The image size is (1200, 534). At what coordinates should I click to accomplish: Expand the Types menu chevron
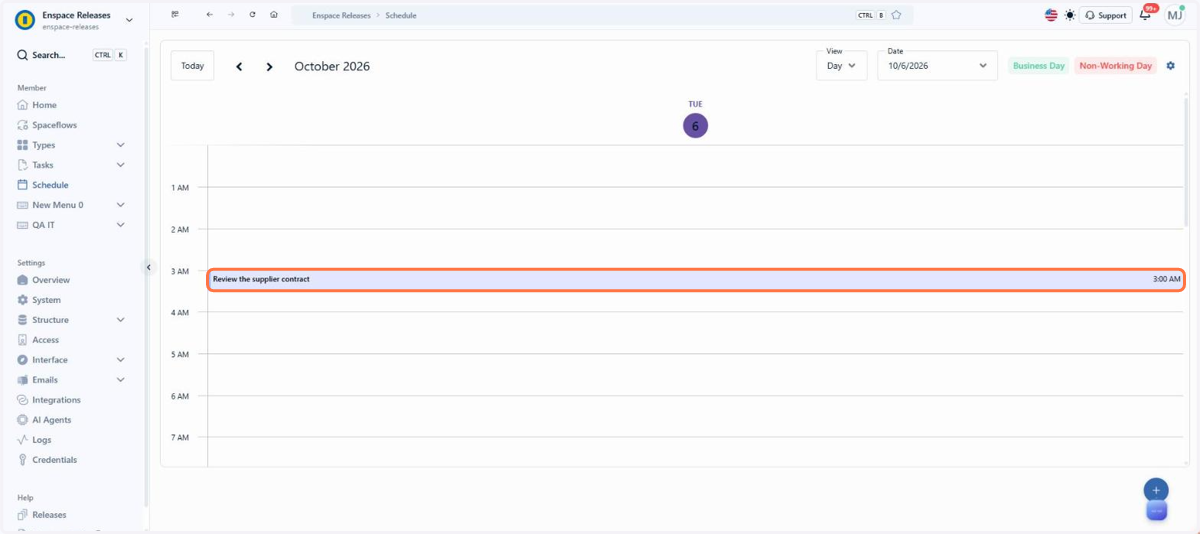pos(121,145)
